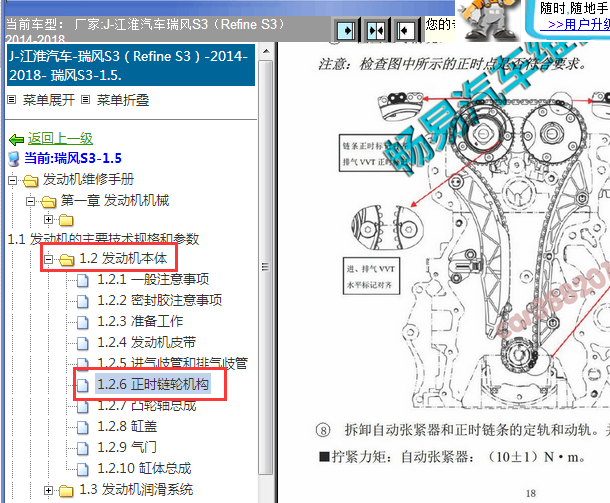This screenshot has width=610, height=503.
Task: Open 1.2.2 密封胶注意事项
Action: coord(160,300)
